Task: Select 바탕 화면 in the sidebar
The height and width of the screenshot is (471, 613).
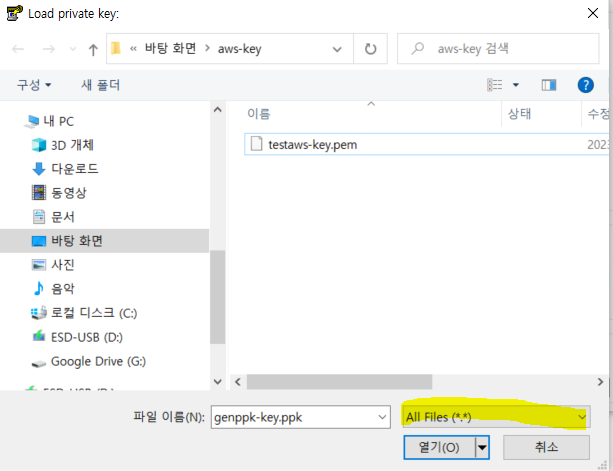Action: 104,241
